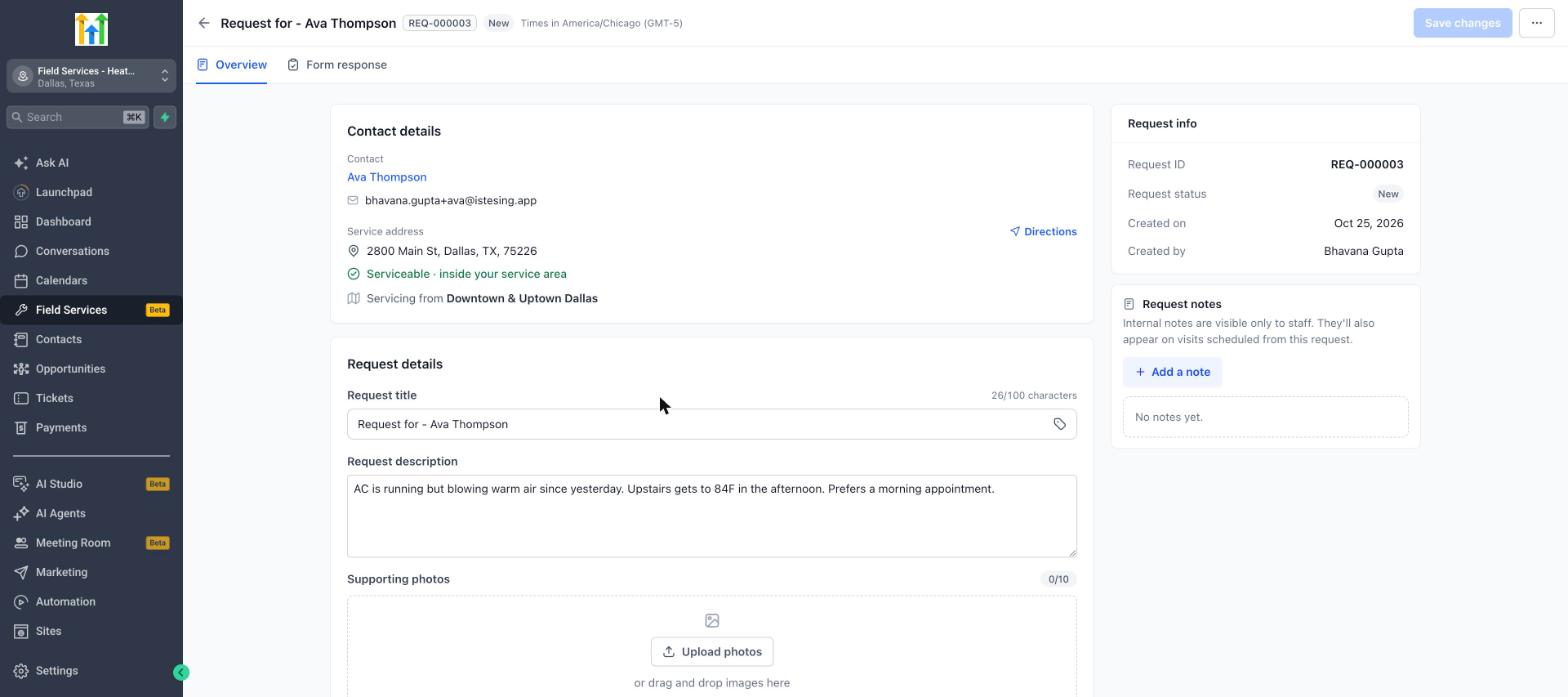Click in the sidebar Search field
Viewport: 1568px width, 697px height.
(x=78, y=117)
